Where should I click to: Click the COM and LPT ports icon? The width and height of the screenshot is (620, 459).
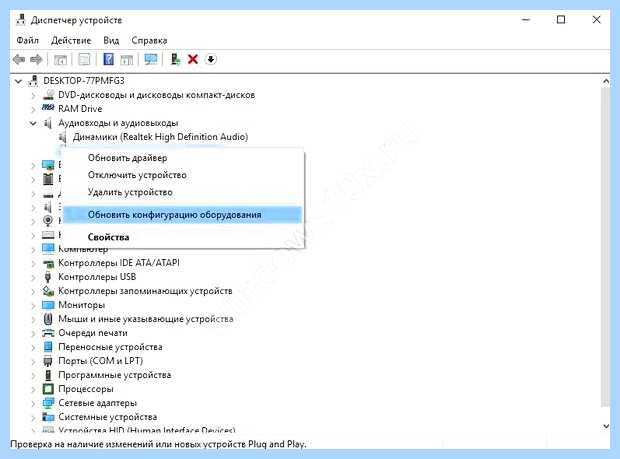[48, 361]
